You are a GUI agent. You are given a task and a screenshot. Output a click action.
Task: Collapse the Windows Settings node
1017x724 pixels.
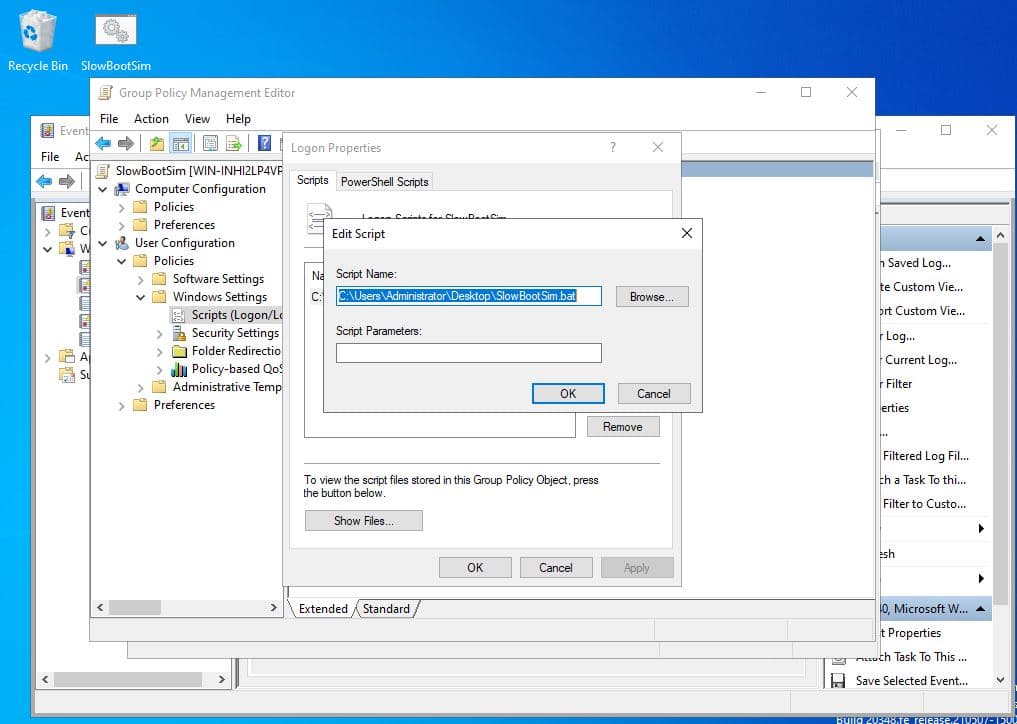[x=141, y=297]
